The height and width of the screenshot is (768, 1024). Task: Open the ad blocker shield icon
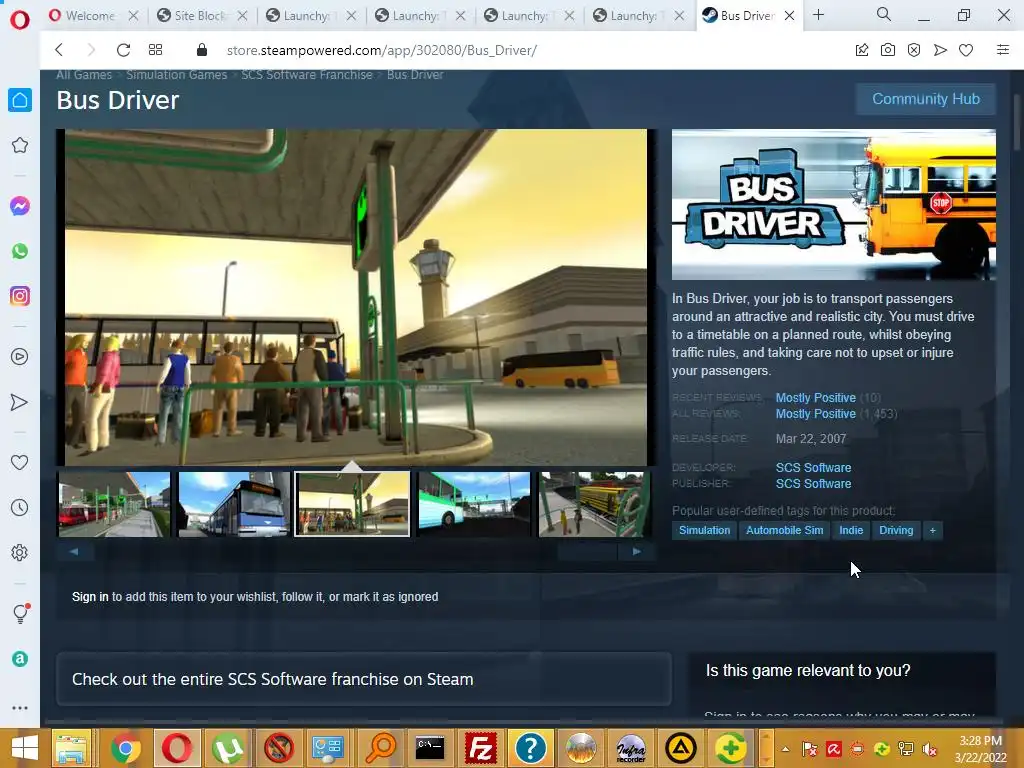tap(914, 50)
